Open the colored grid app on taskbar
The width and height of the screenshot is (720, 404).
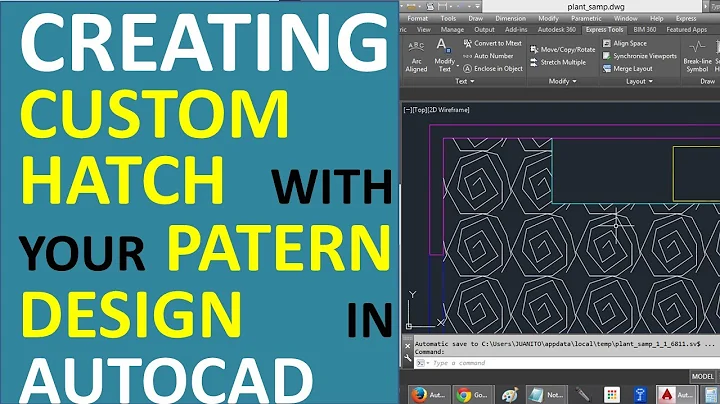611,395
